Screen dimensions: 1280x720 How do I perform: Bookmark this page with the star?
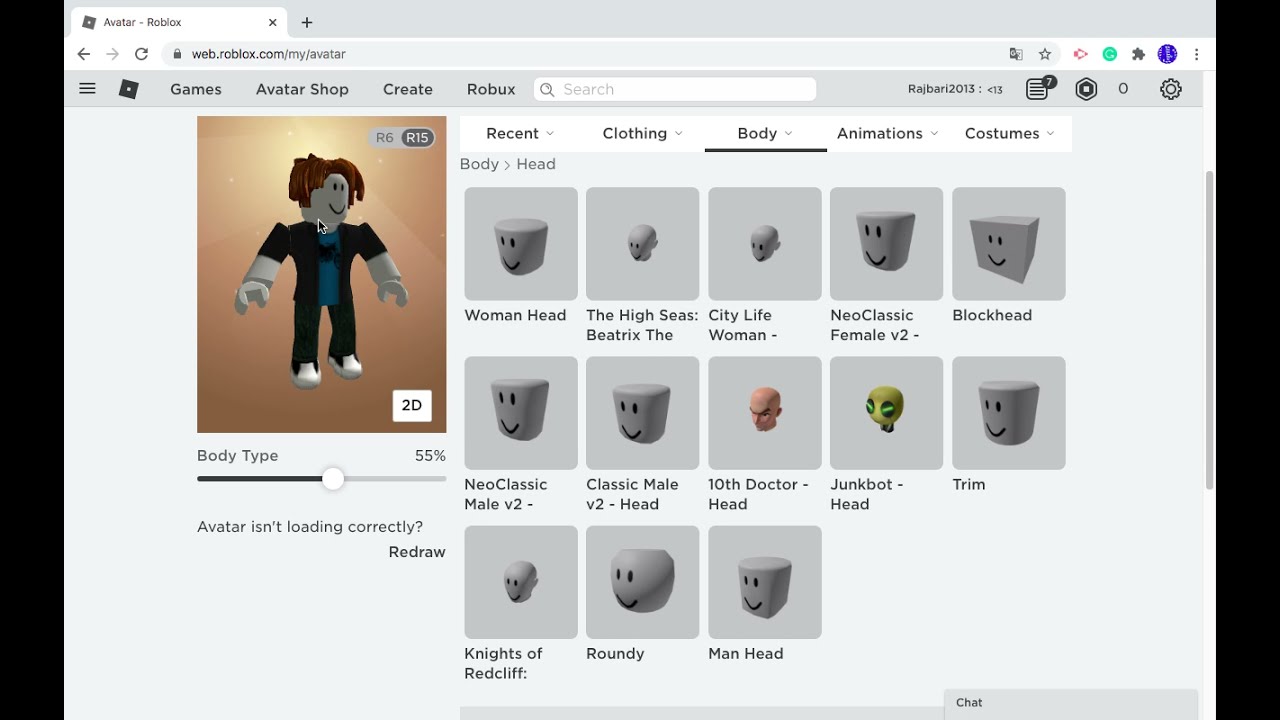click(x=1045, y=54)
